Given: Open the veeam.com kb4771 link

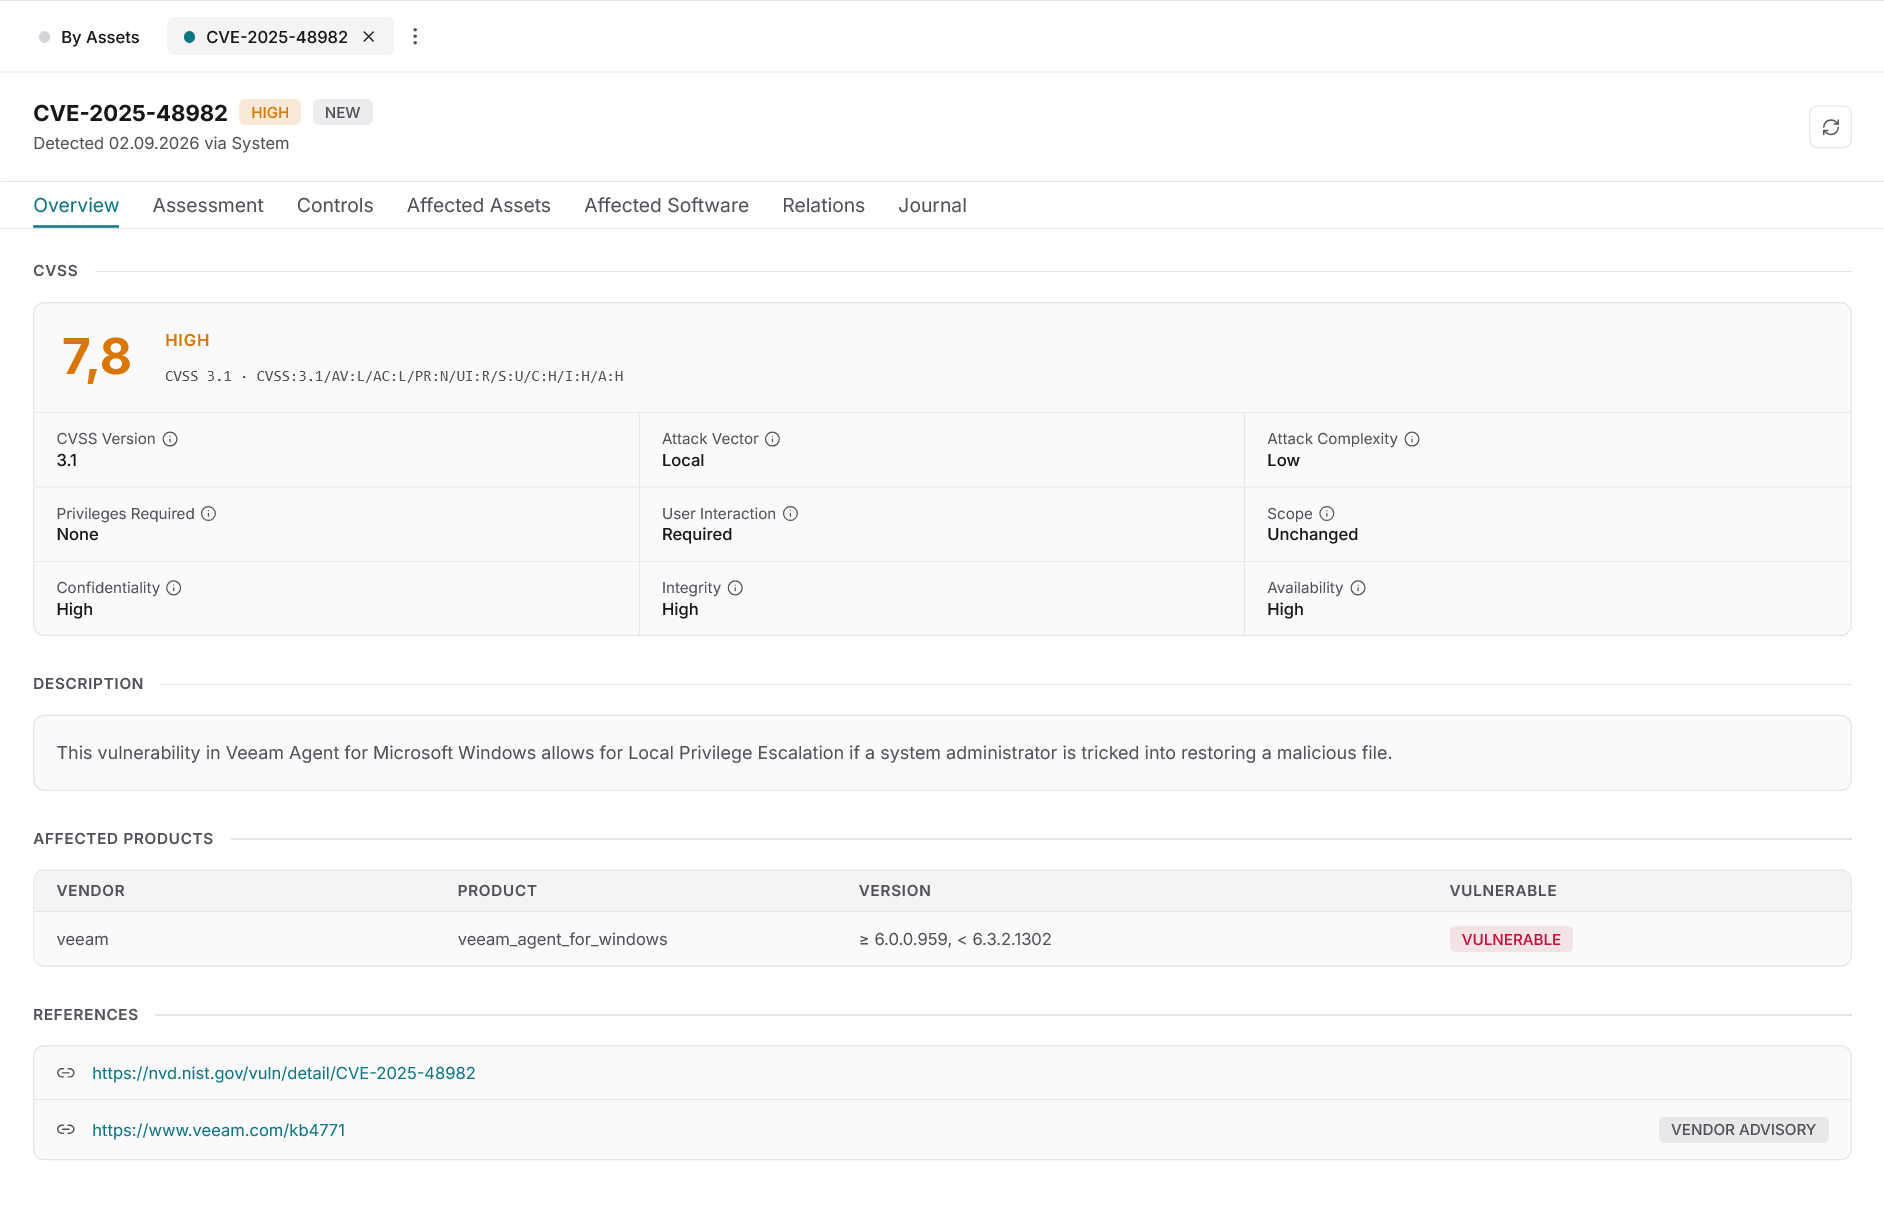Looking at the screenshot, I should tap(219, 1130).
